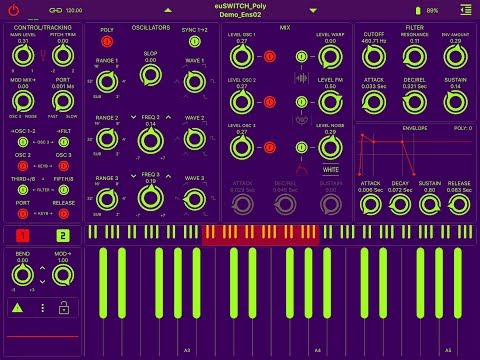Decrease FREQ 3 with down chevron

click(x=134, y=176)
